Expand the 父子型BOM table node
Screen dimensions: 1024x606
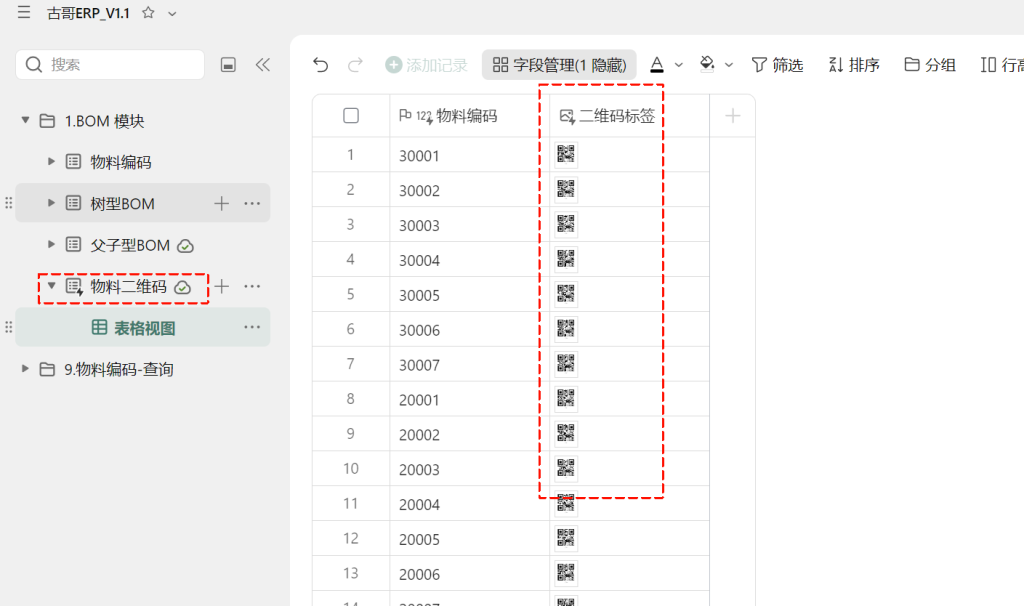[x=51, y=244]
